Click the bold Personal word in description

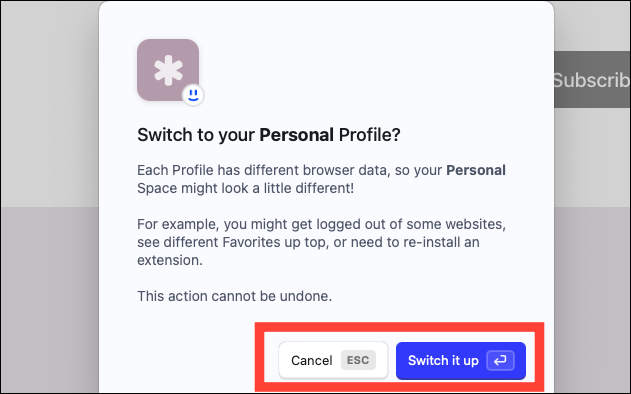(x=476, y=170)
